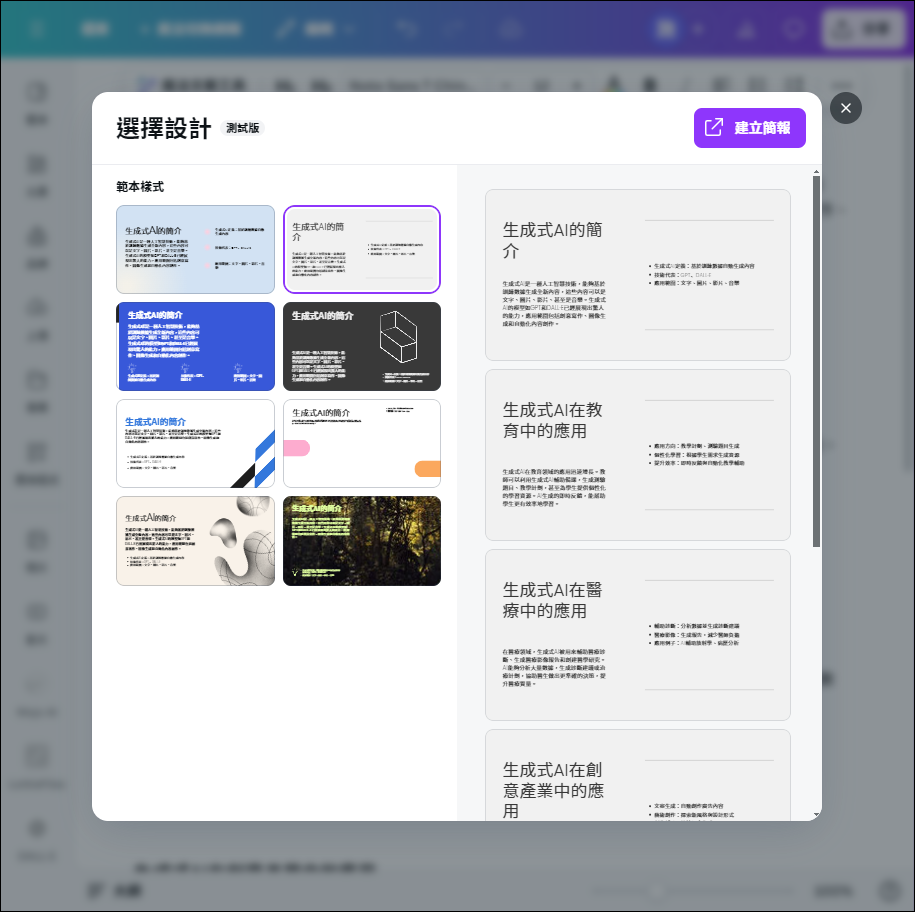Viewport: 915px width, 912px height.
Task: Click the scrollbar up arrow in preview pane
Action: tap(816, 172)
